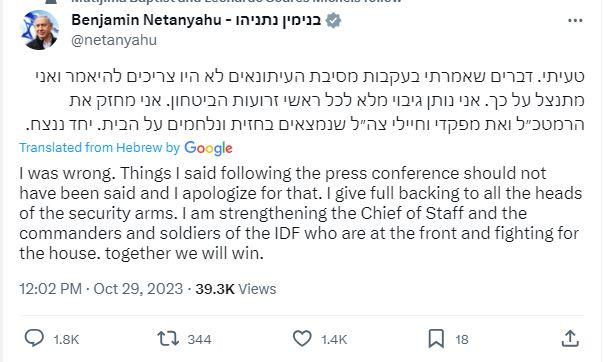The image size is (604, 362).
Task: Click the 'Translated from Hebrew by' link
Action: (100, 147)
